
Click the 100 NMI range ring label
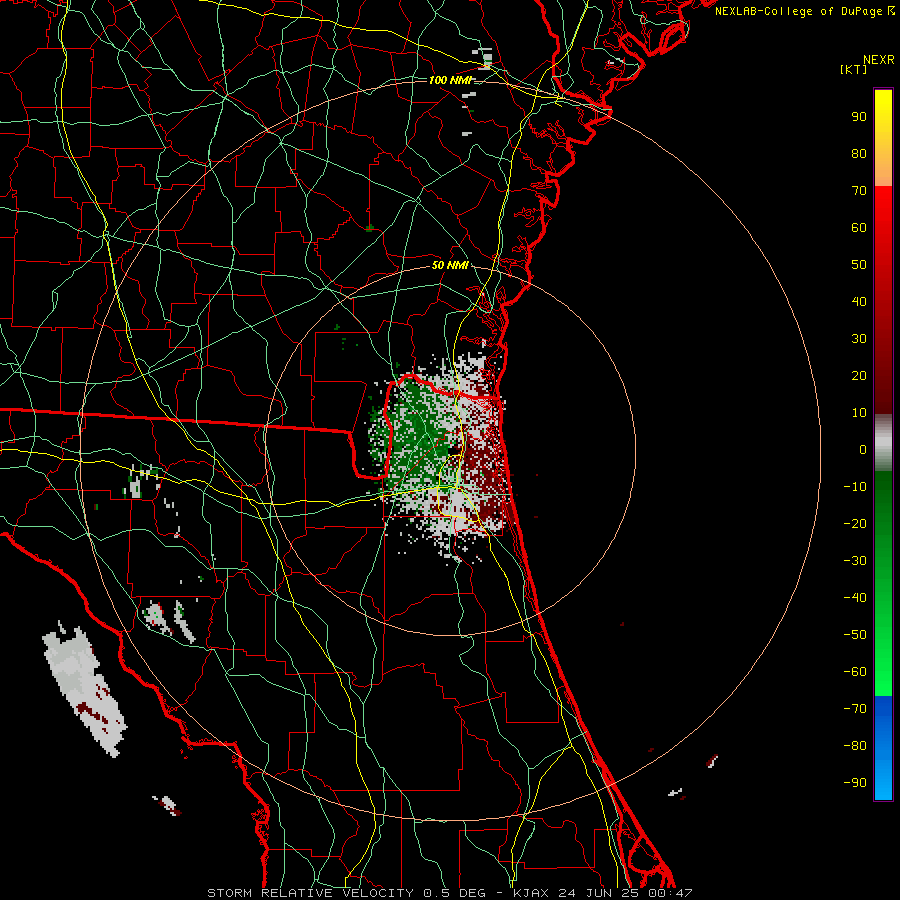coord(449,80)
